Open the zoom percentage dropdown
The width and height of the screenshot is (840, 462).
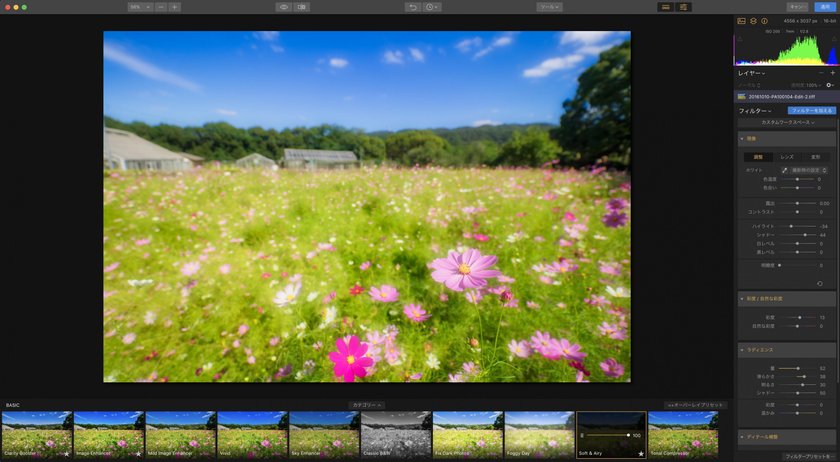(x=141, y=7)
